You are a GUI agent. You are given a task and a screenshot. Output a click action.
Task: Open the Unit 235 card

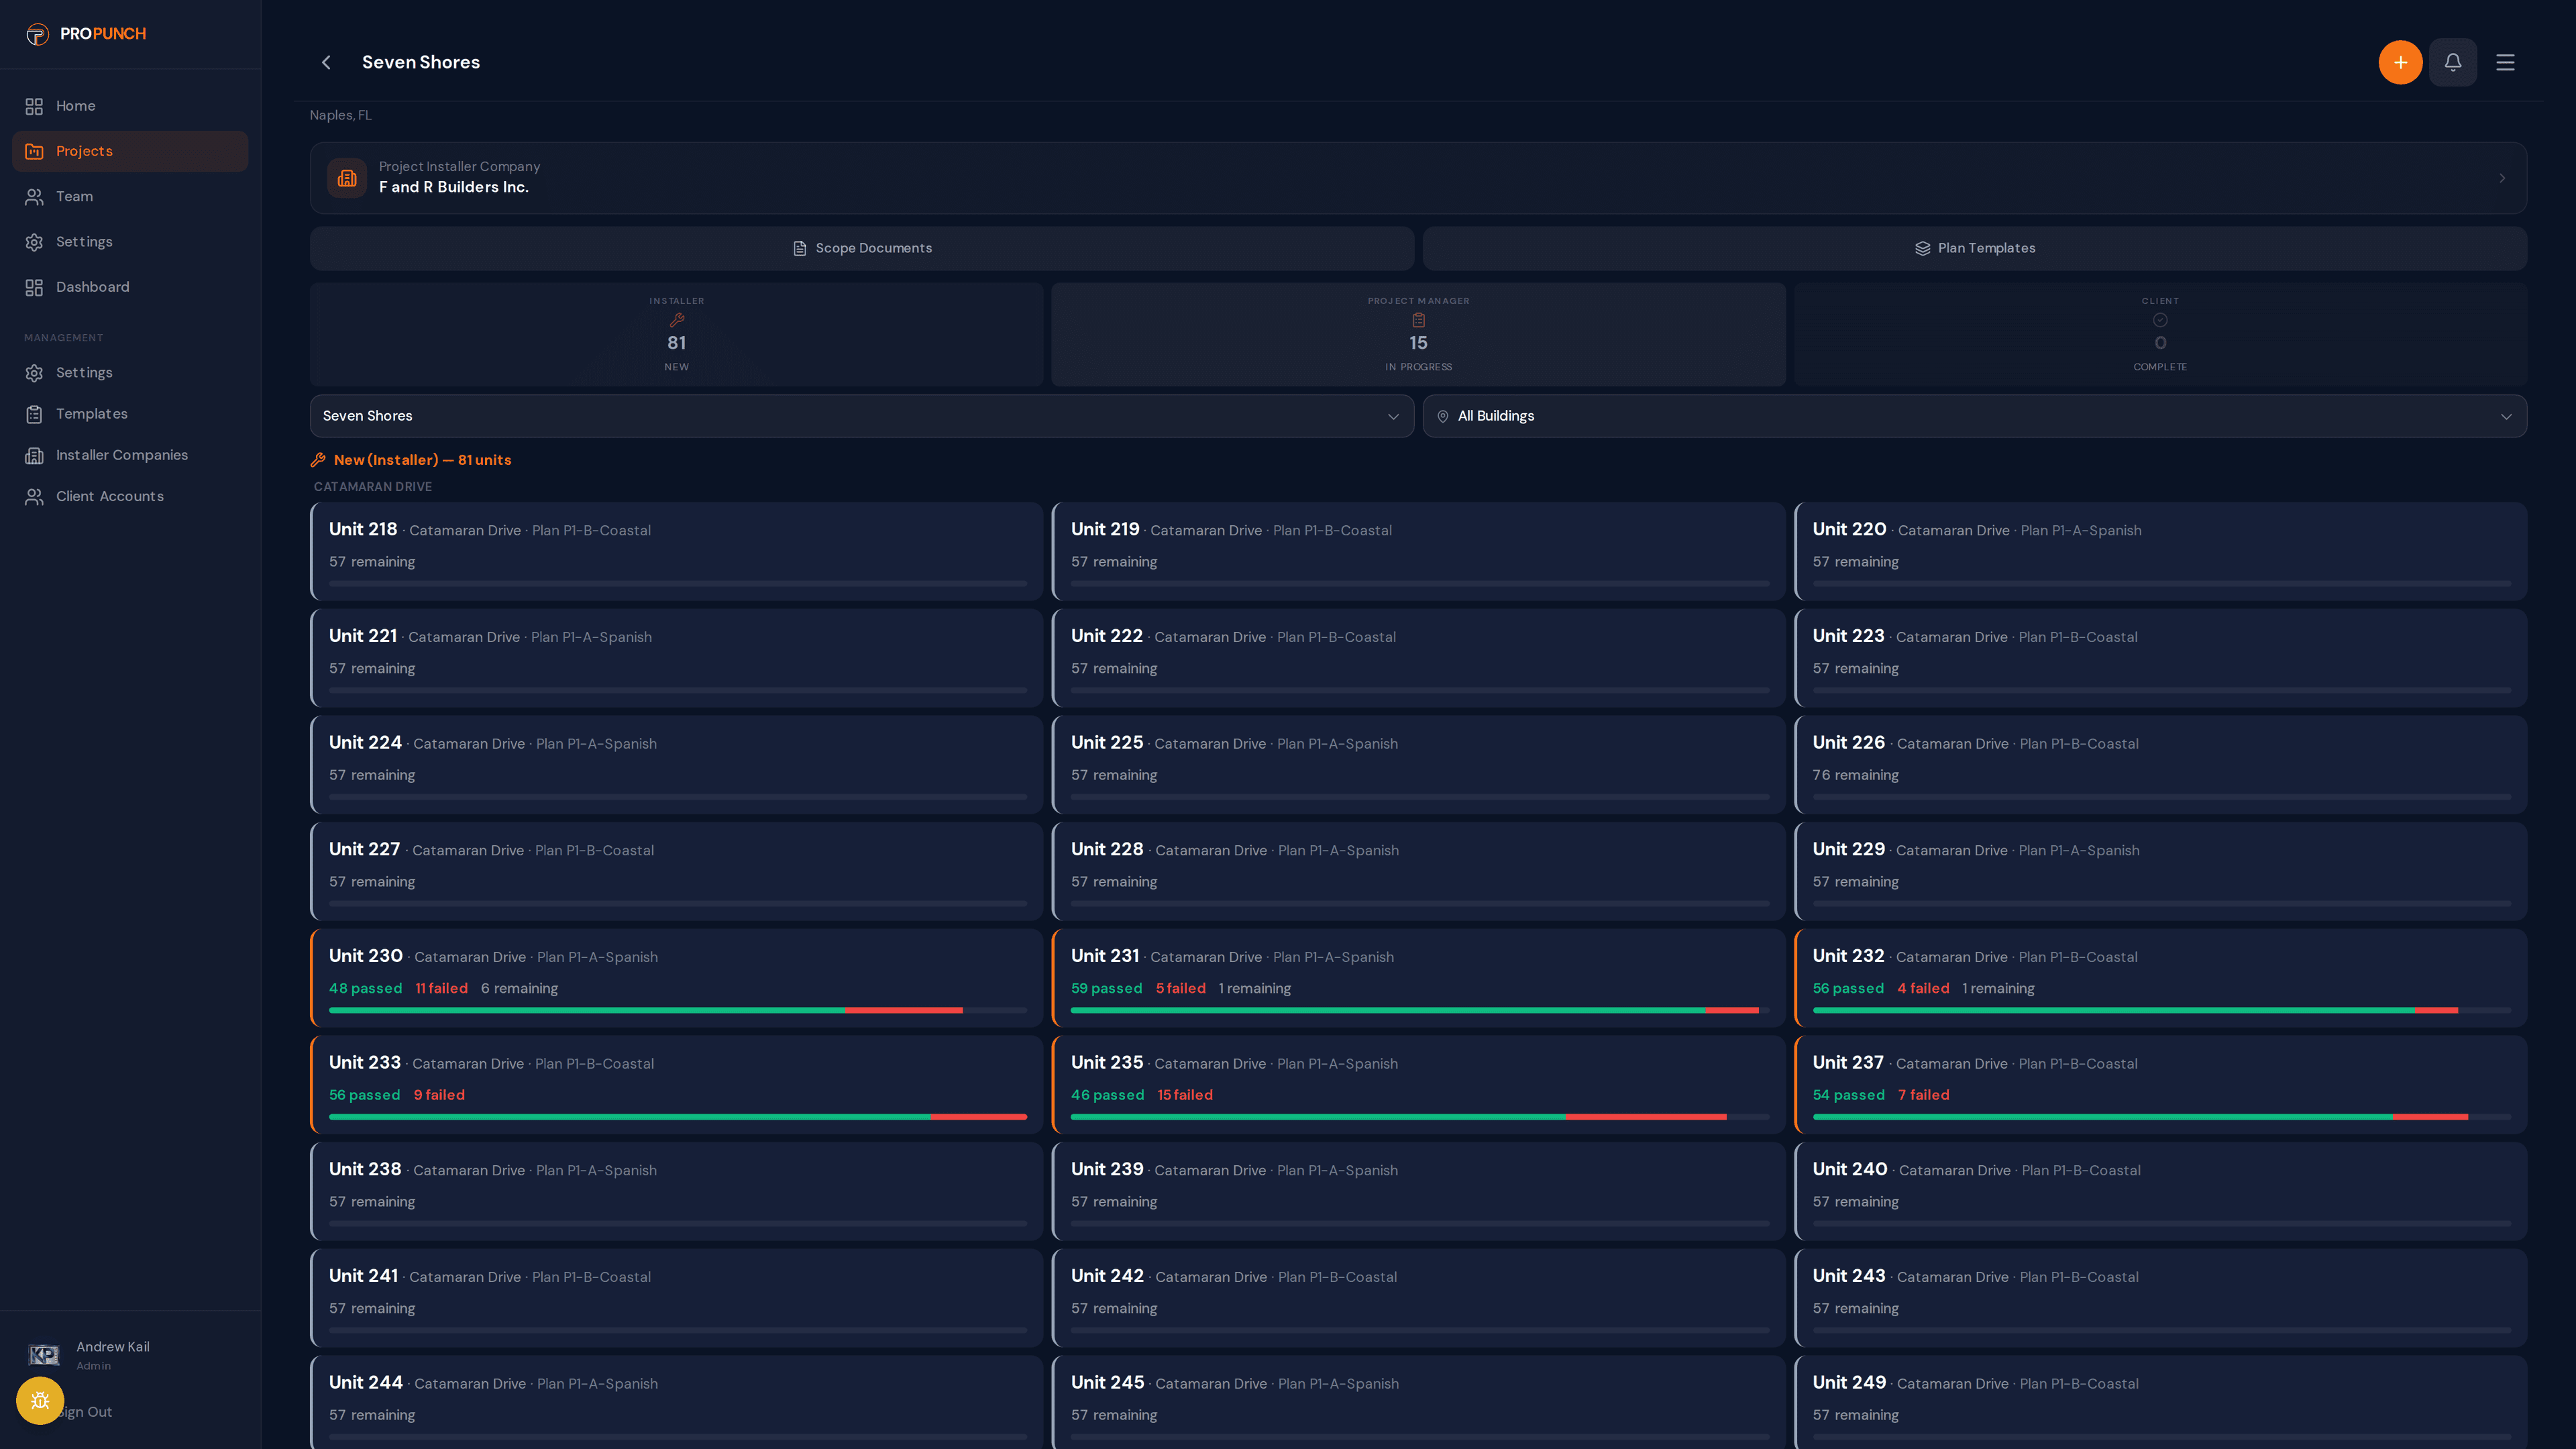click(x=1418, y=1084)
